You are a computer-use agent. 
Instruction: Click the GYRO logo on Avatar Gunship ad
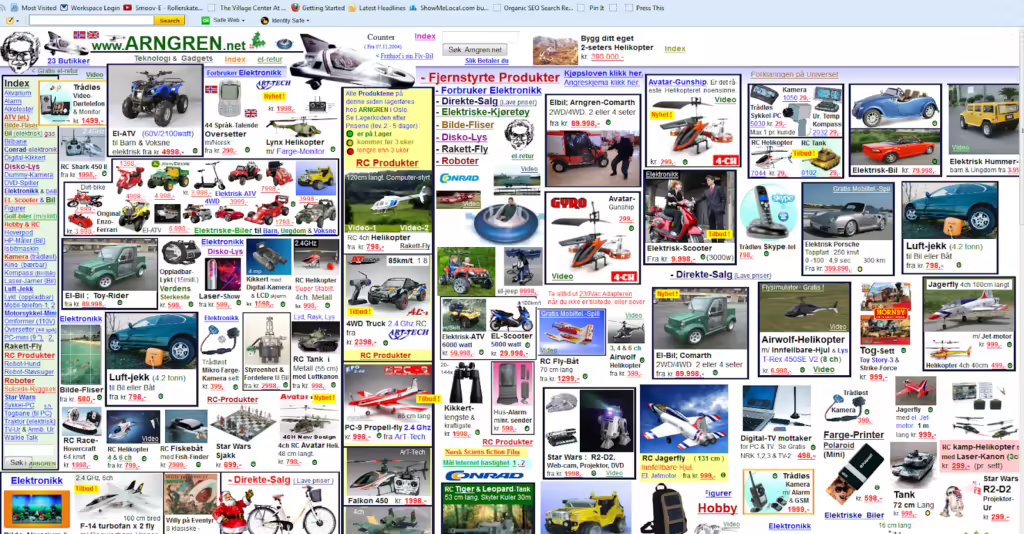[569, 203]
